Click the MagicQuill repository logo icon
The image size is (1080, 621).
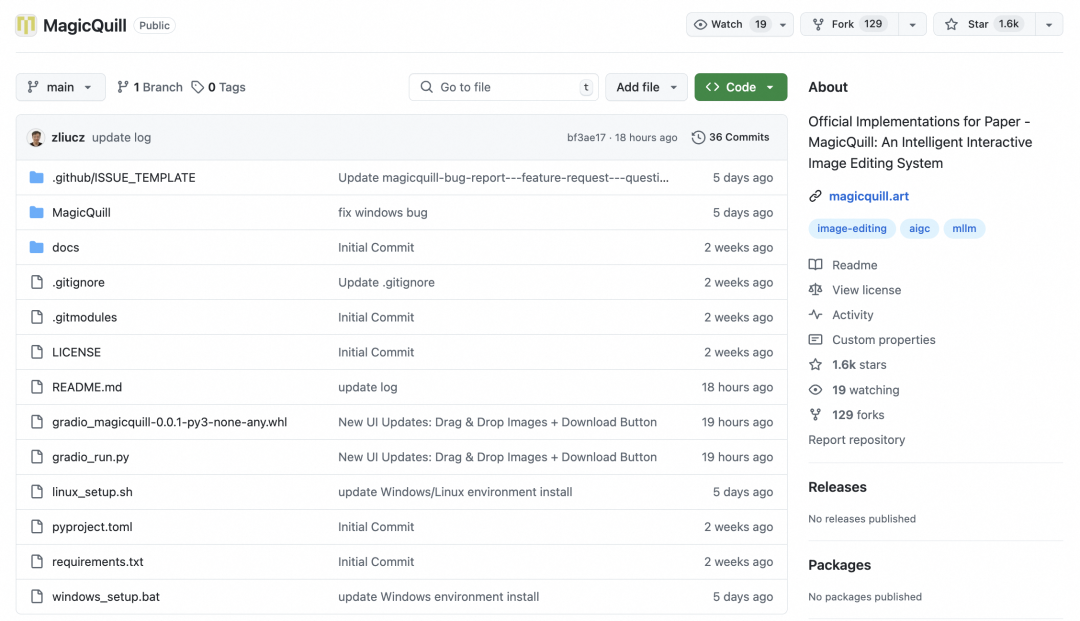pos(26,25)
